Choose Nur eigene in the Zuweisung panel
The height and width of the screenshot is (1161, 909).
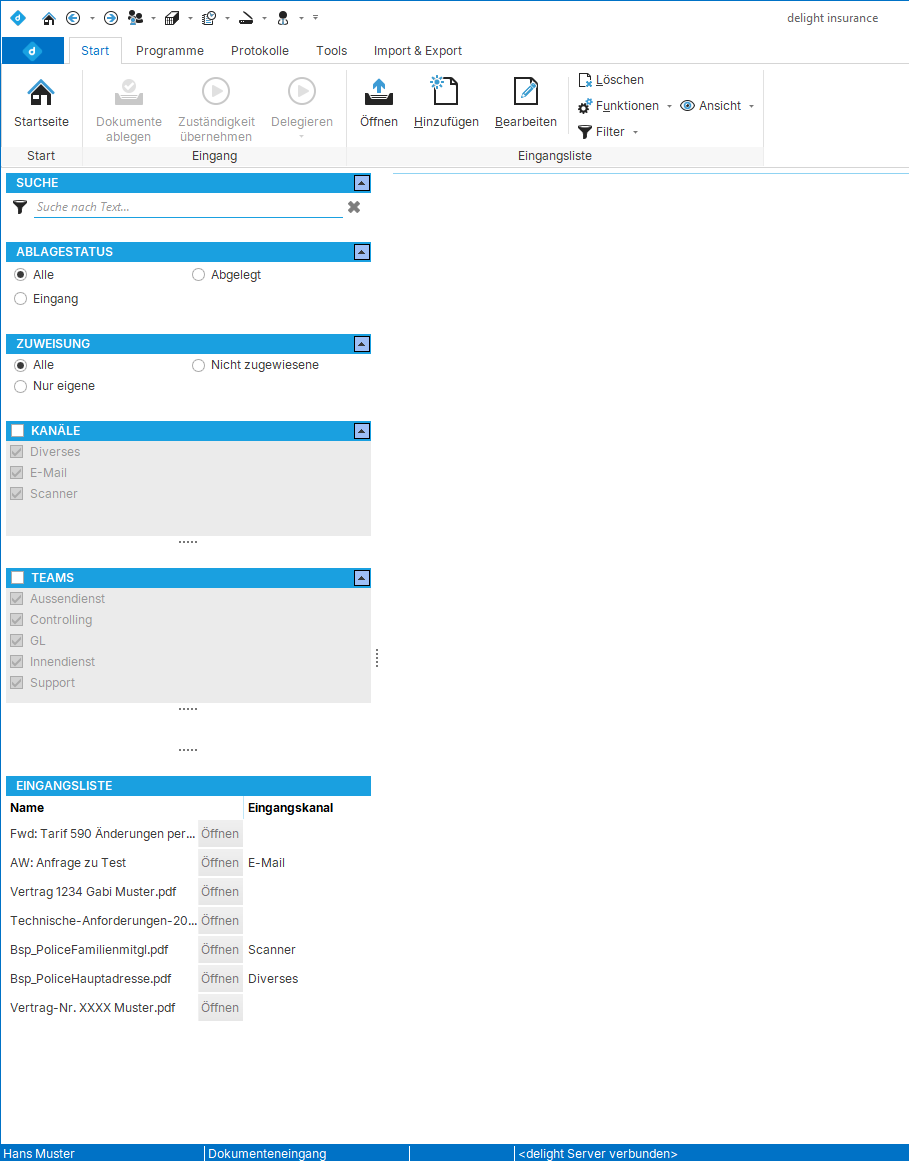click(20, 385)
